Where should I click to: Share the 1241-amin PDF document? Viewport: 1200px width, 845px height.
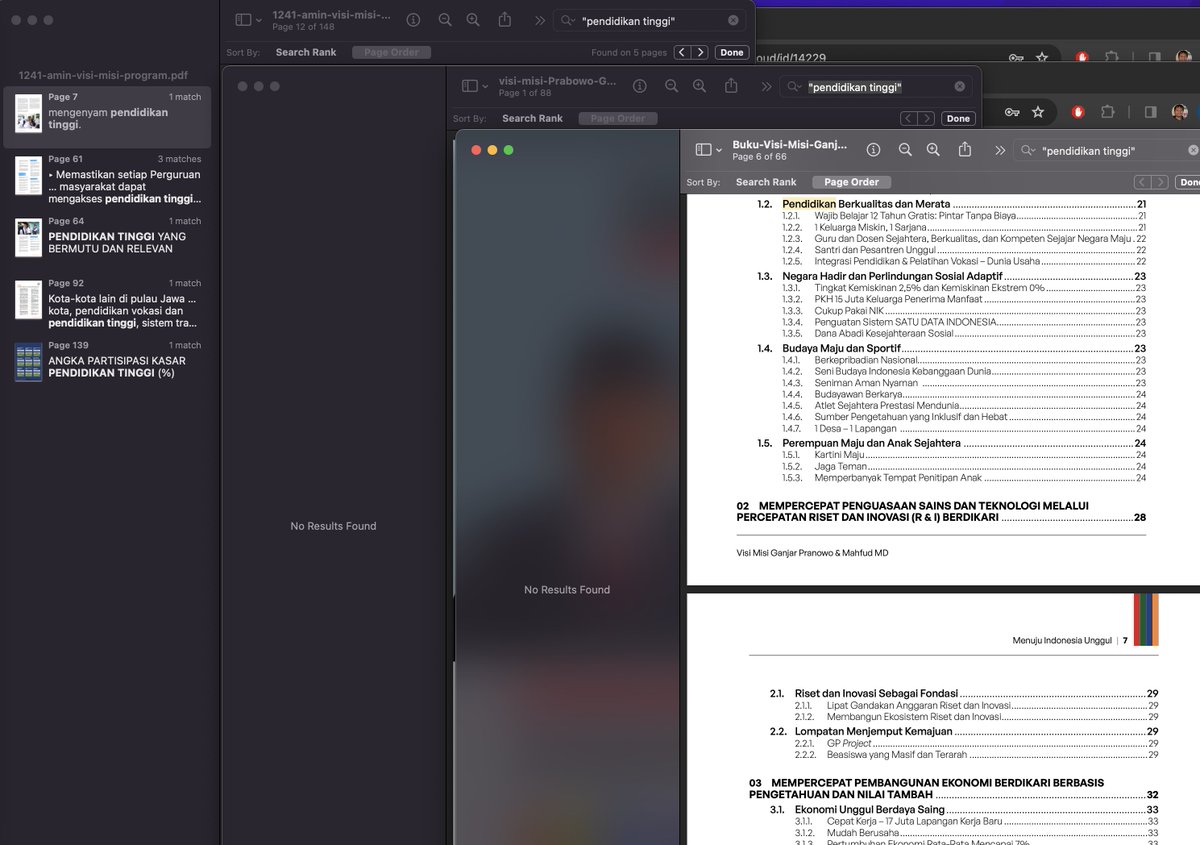point(504,20)
